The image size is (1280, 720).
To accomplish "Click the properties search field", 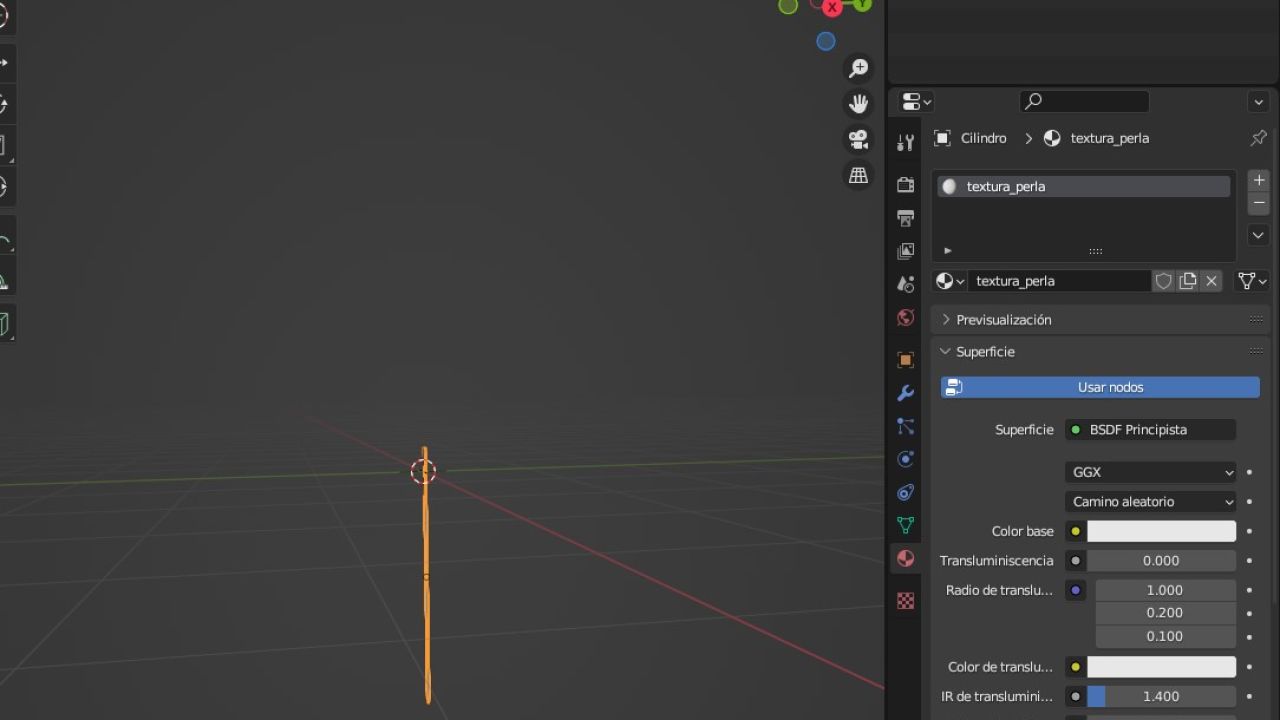I will pos(1084,101).
